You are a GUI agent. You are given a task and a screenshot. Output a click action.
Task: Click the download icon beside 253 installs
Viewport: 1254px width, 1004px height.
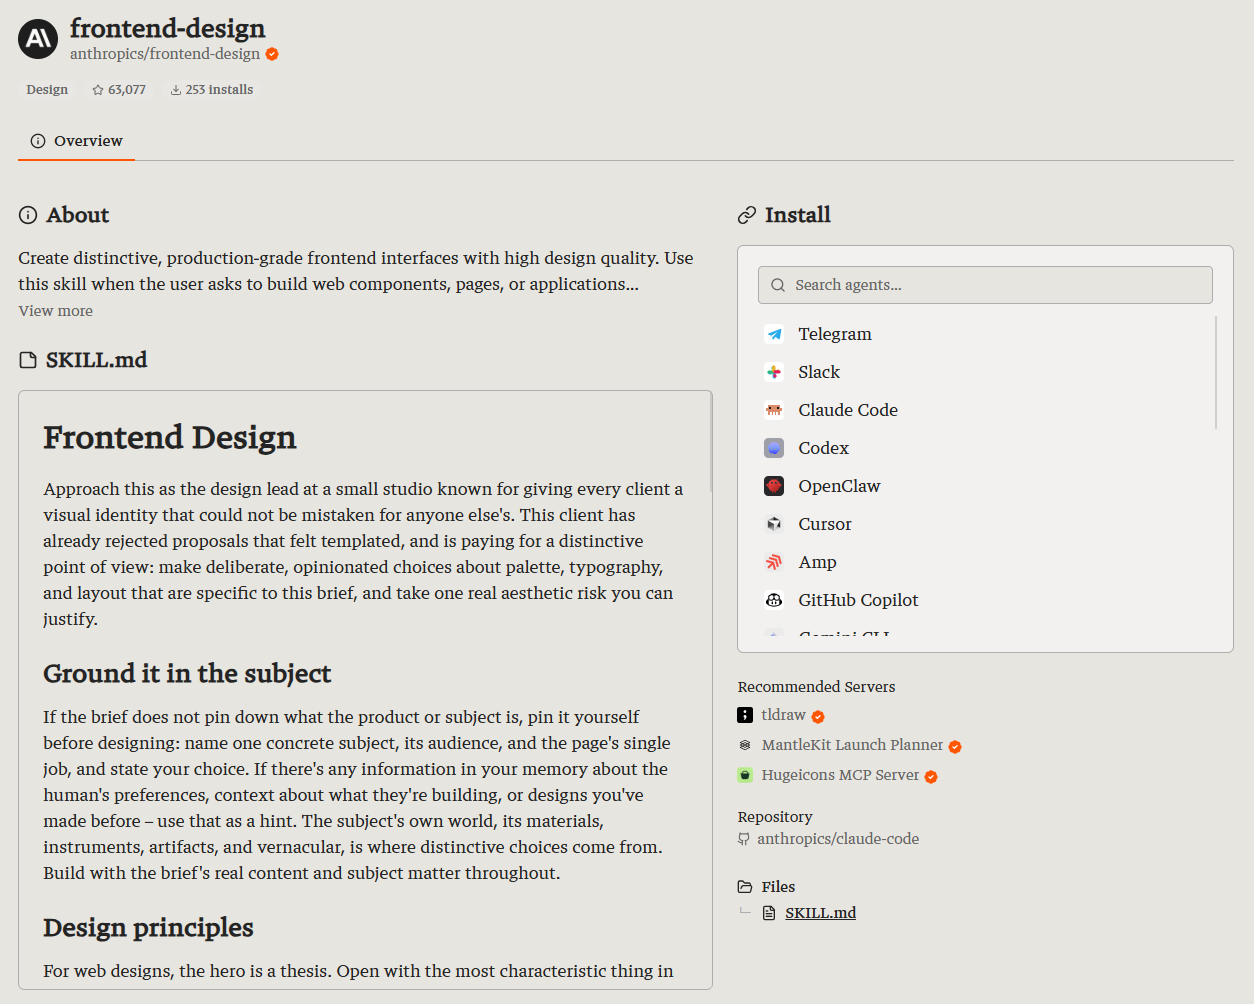coord(176,90)
